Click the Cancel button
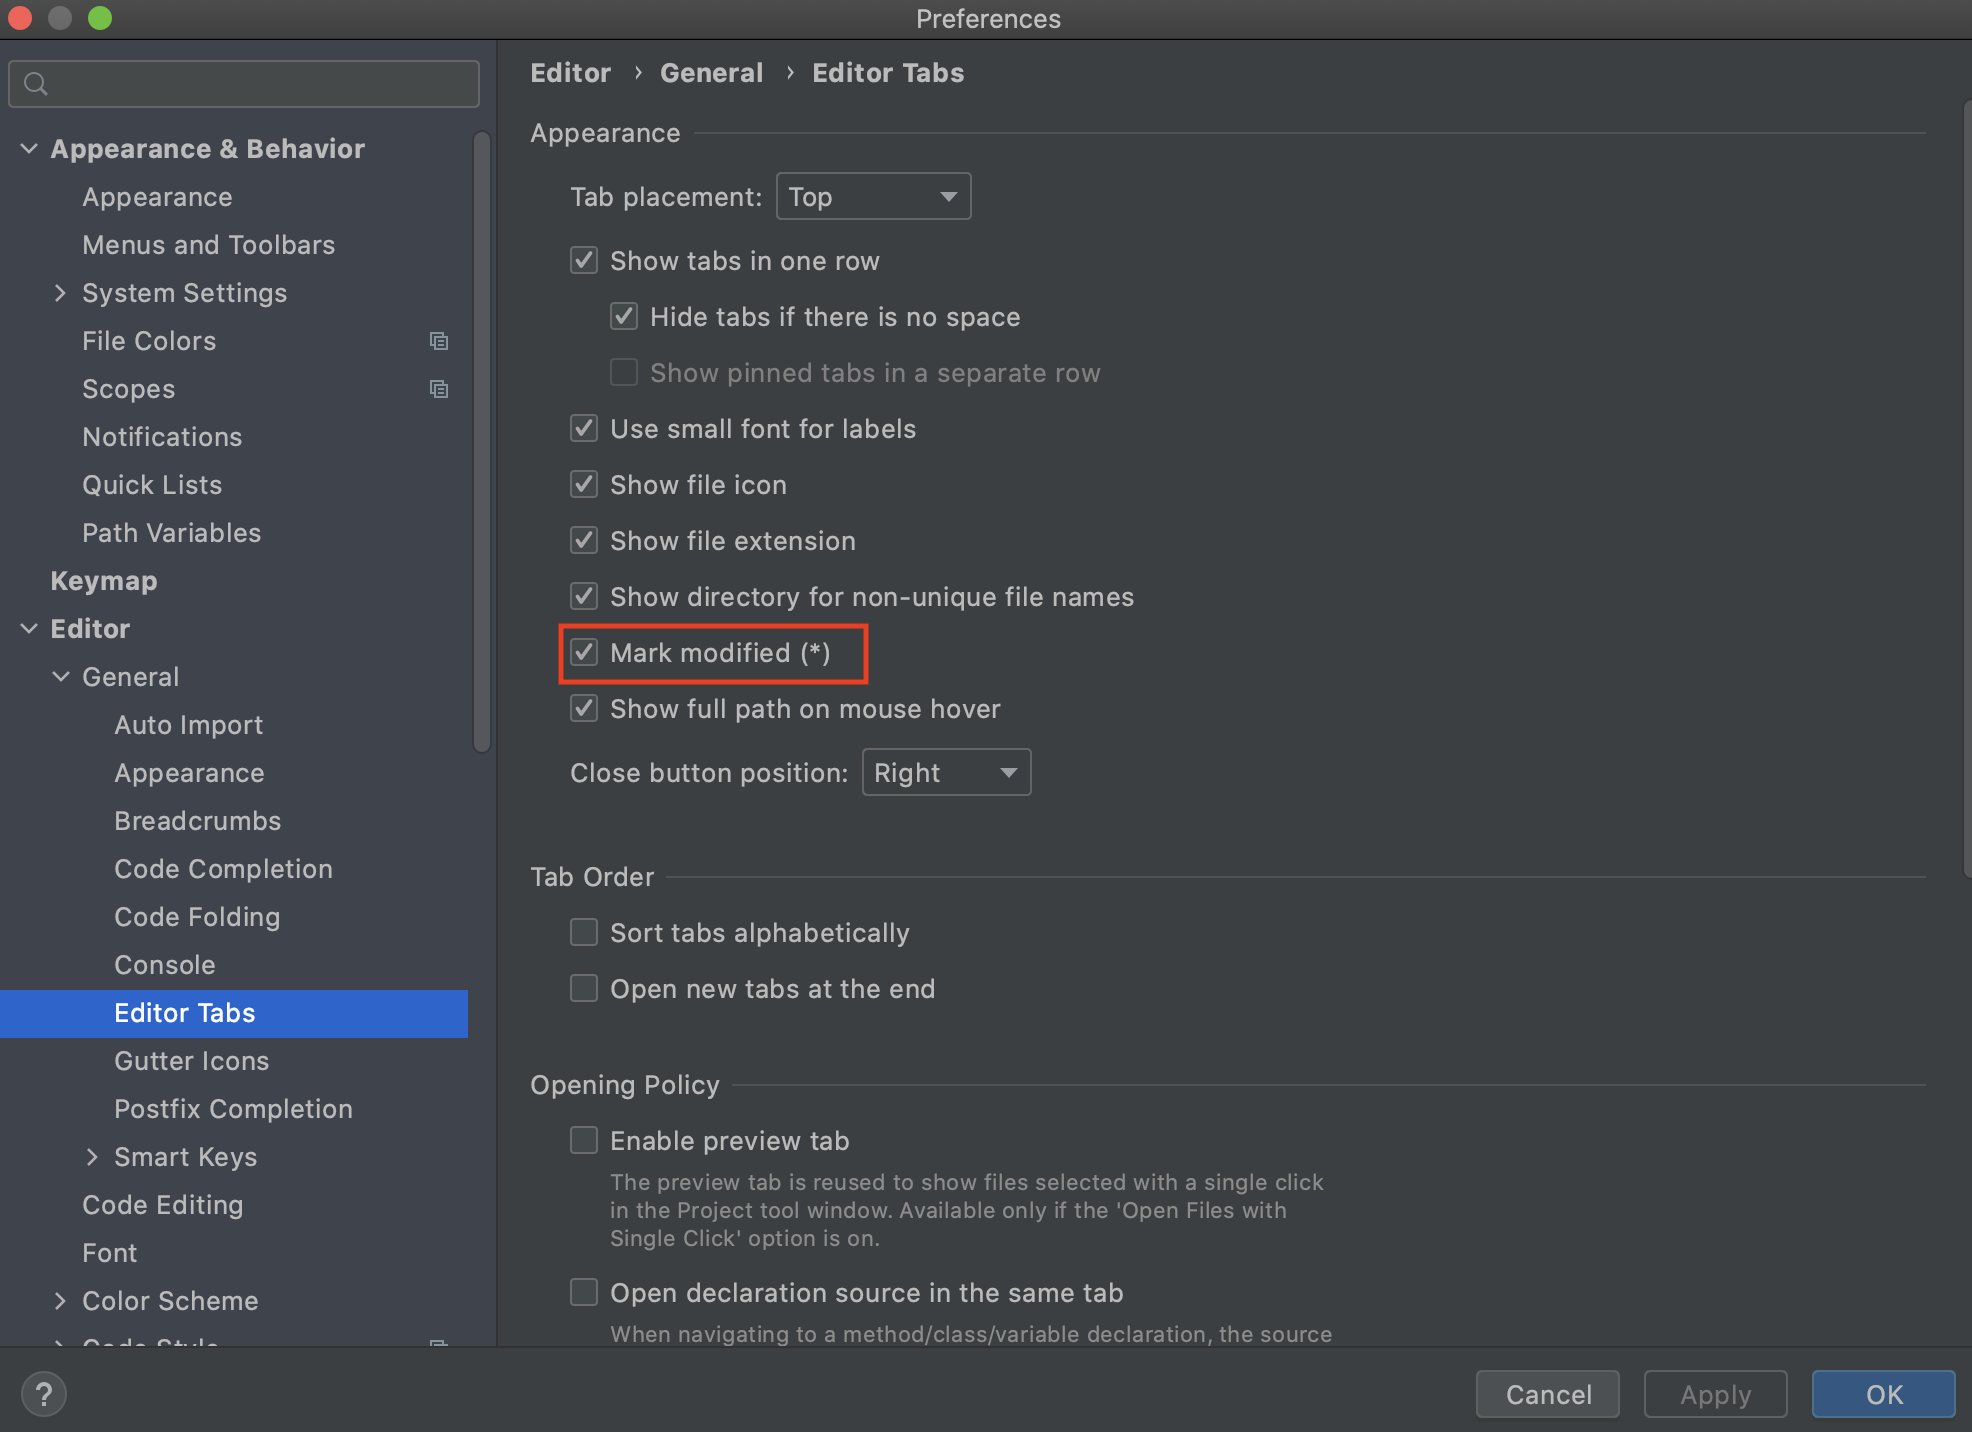 coord(1547,1394)
